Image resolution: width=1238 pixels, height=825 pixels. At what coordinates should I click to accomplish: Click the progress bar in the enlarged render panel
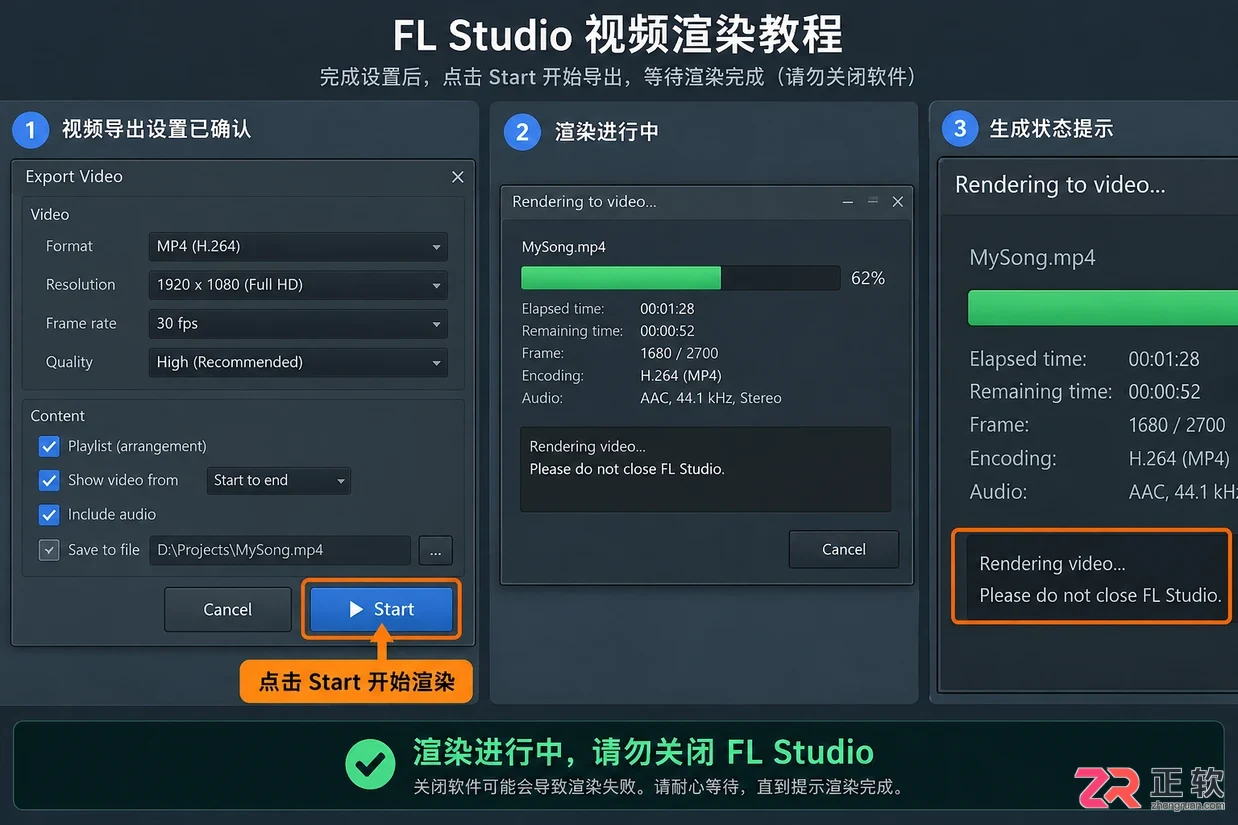click(x=1103, y=307)
